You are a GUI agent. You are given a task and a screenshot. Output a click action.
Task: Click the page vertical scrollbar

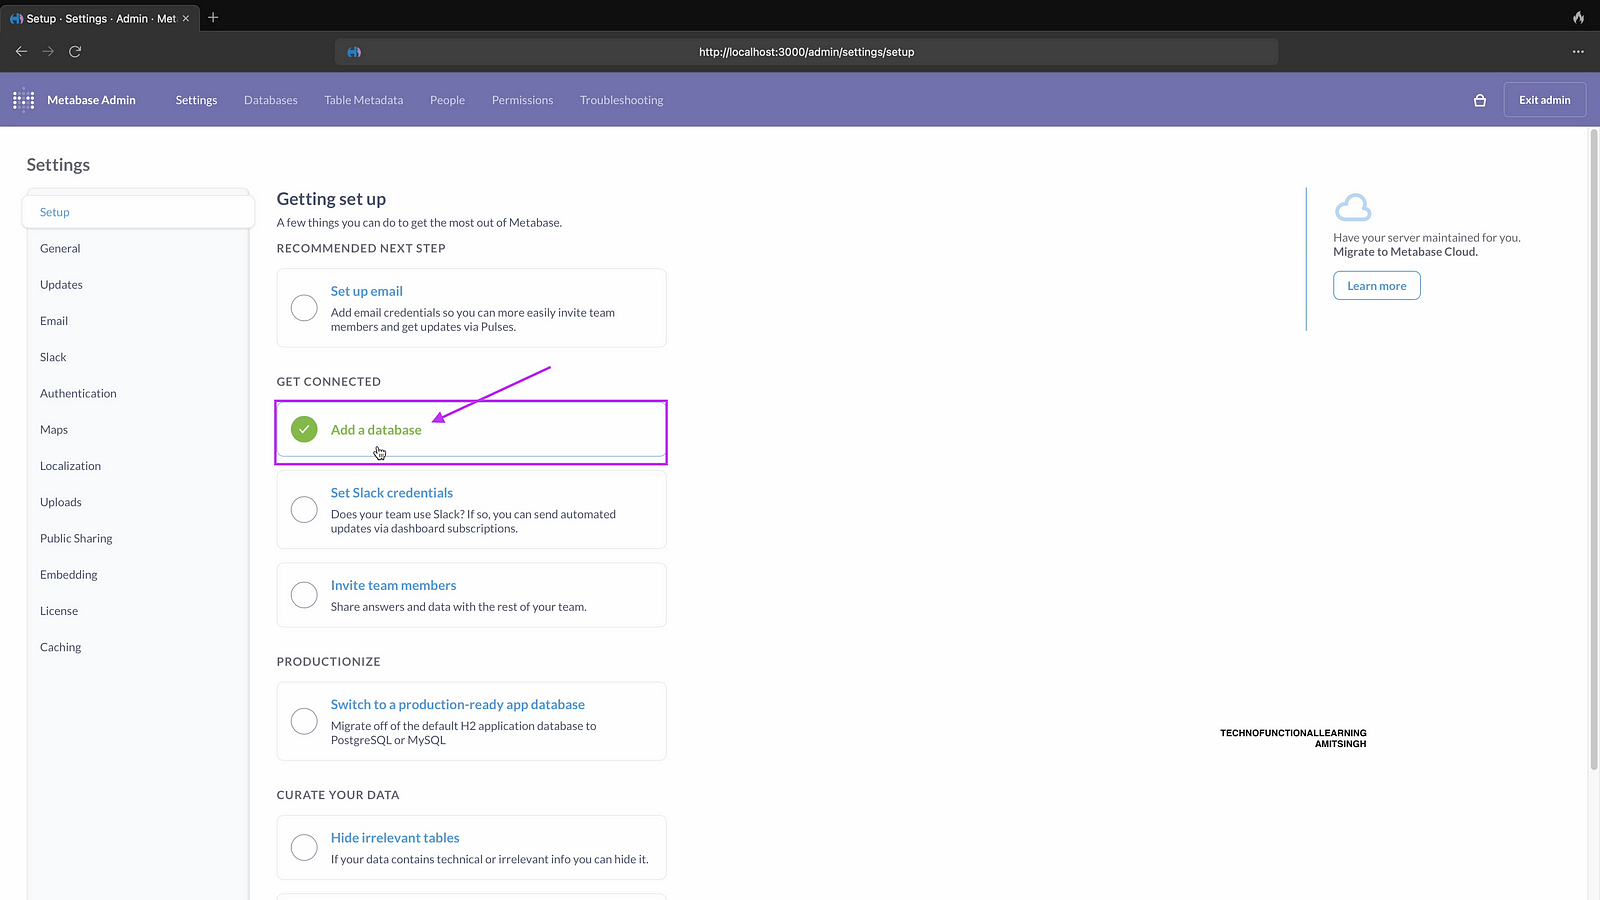[x=1594, y=450]
